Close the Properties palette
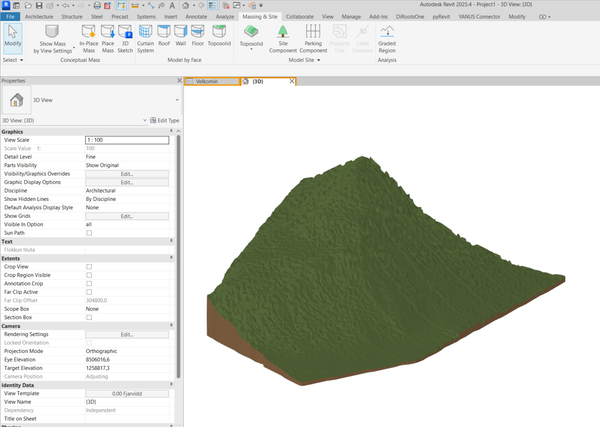Screen dimensions: 600x427 click(179, 81)
